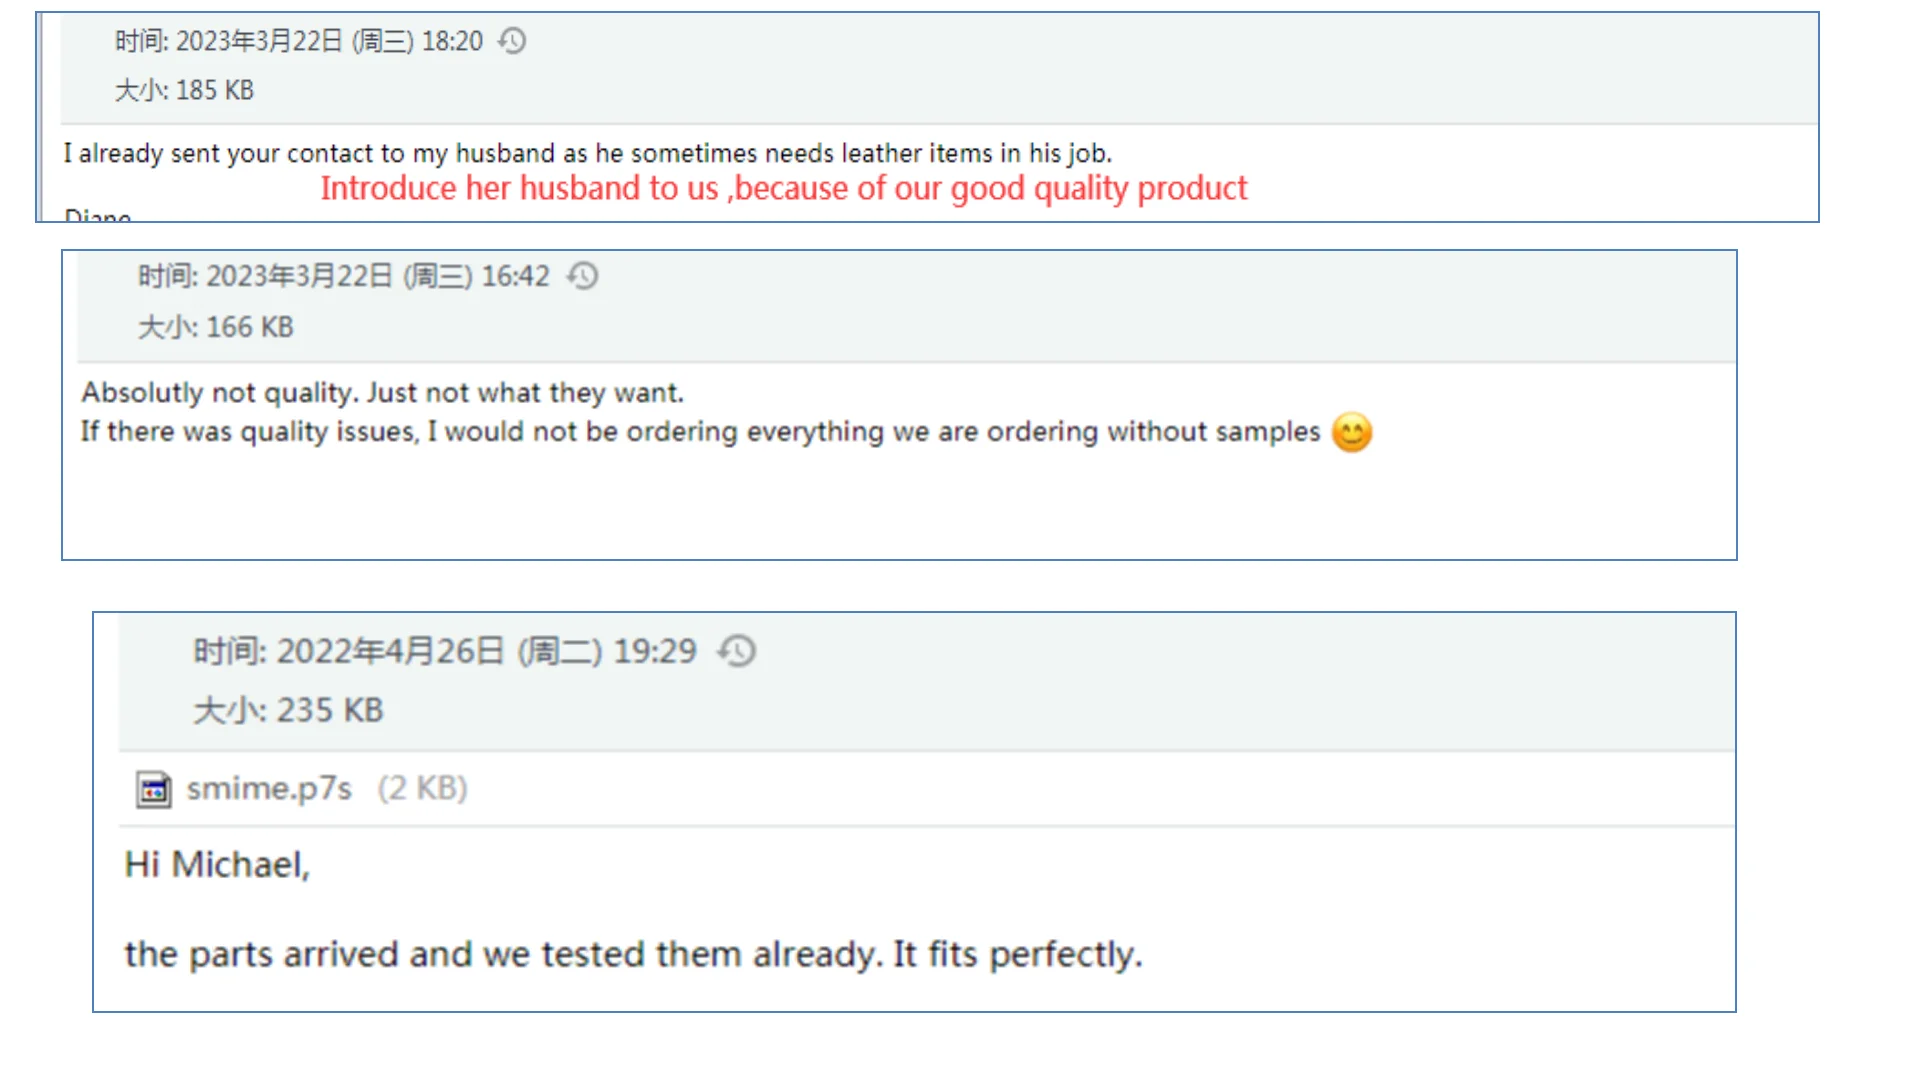Click the history clock icon beside 16:42
The height and width of the screenshot is (1080, 1920).
(x=582, y=276)
